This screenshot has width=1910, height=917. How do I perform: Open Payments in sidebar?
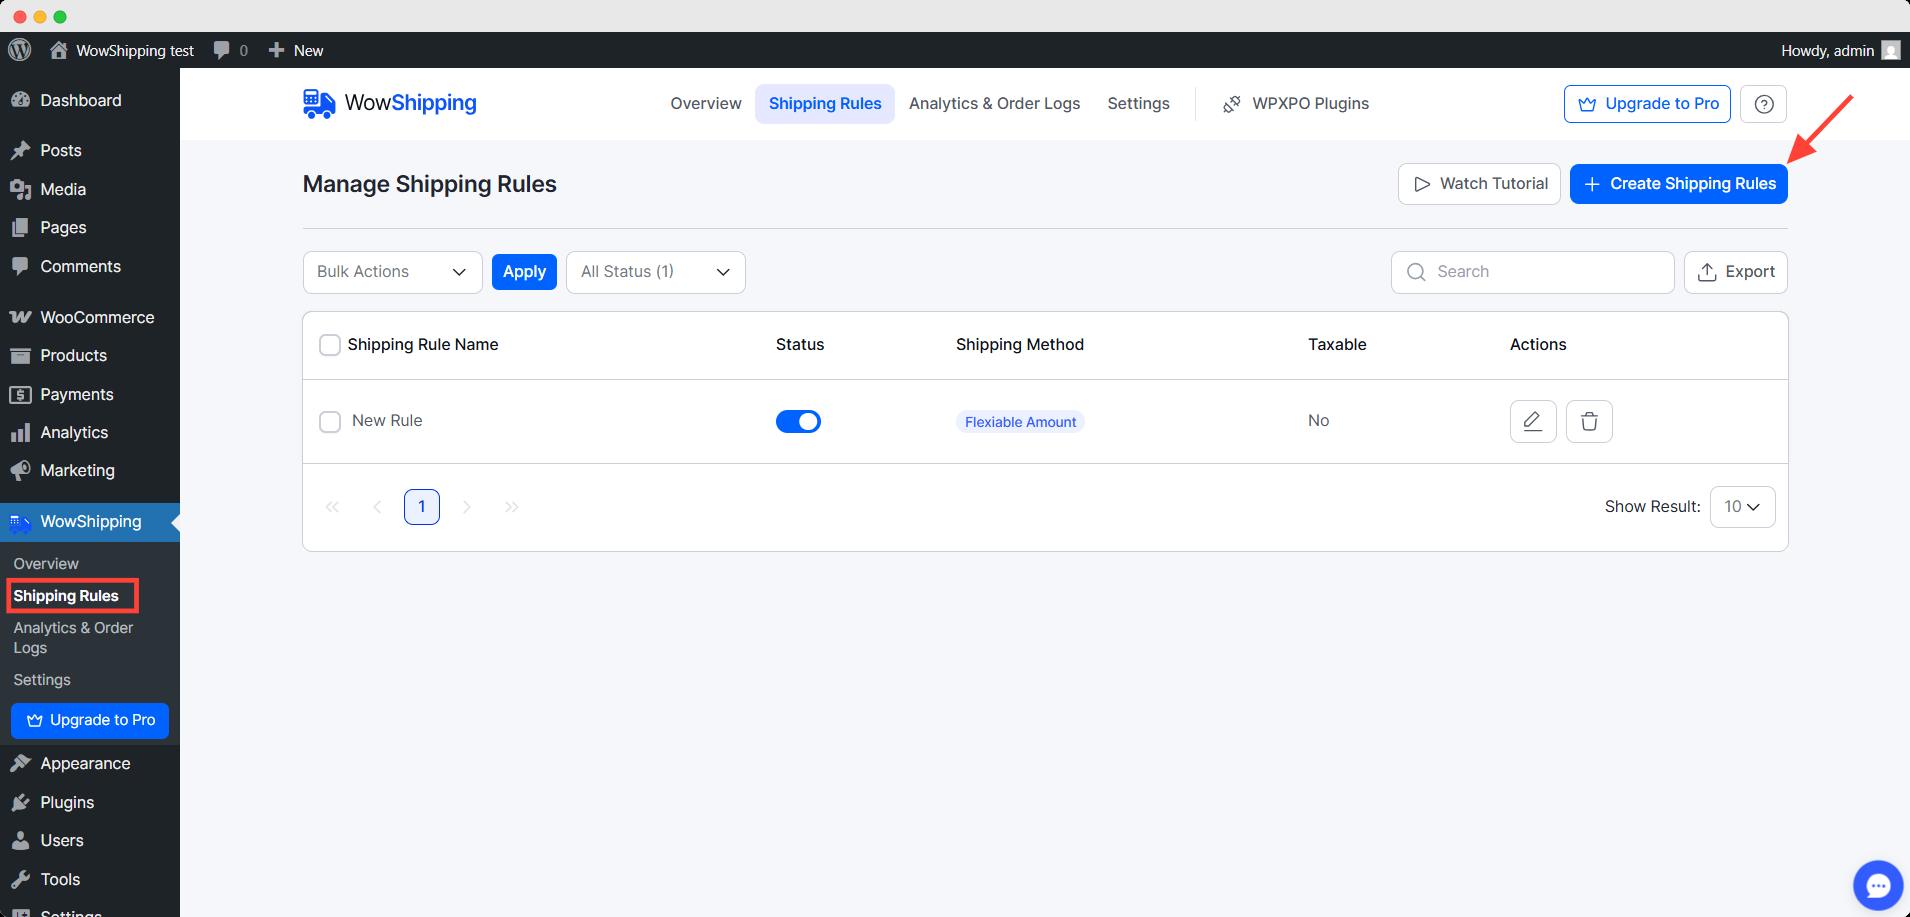[90, 394]
